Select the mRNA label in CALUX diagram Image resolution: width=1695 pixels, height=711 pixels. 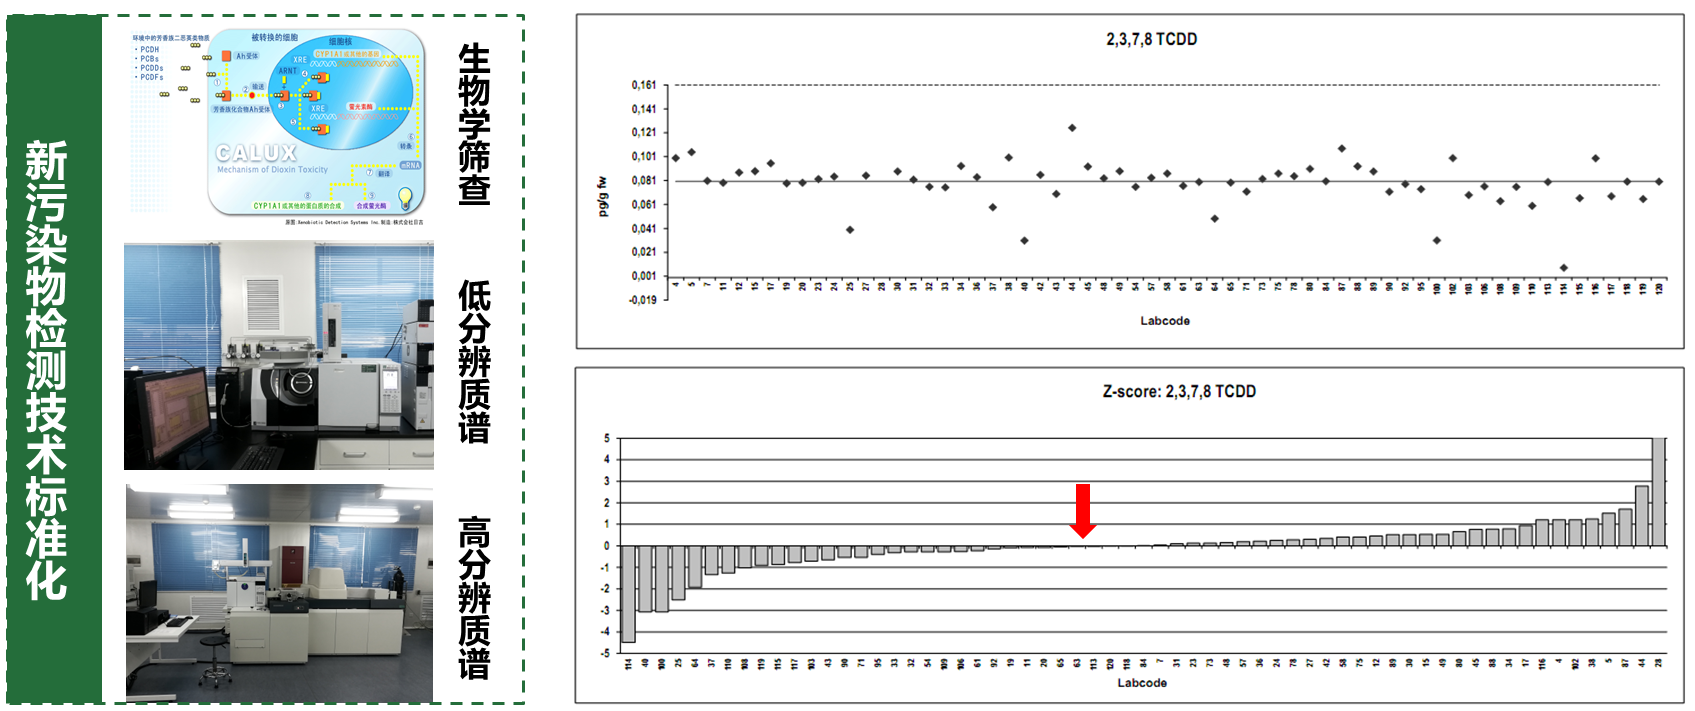[410, 165]
